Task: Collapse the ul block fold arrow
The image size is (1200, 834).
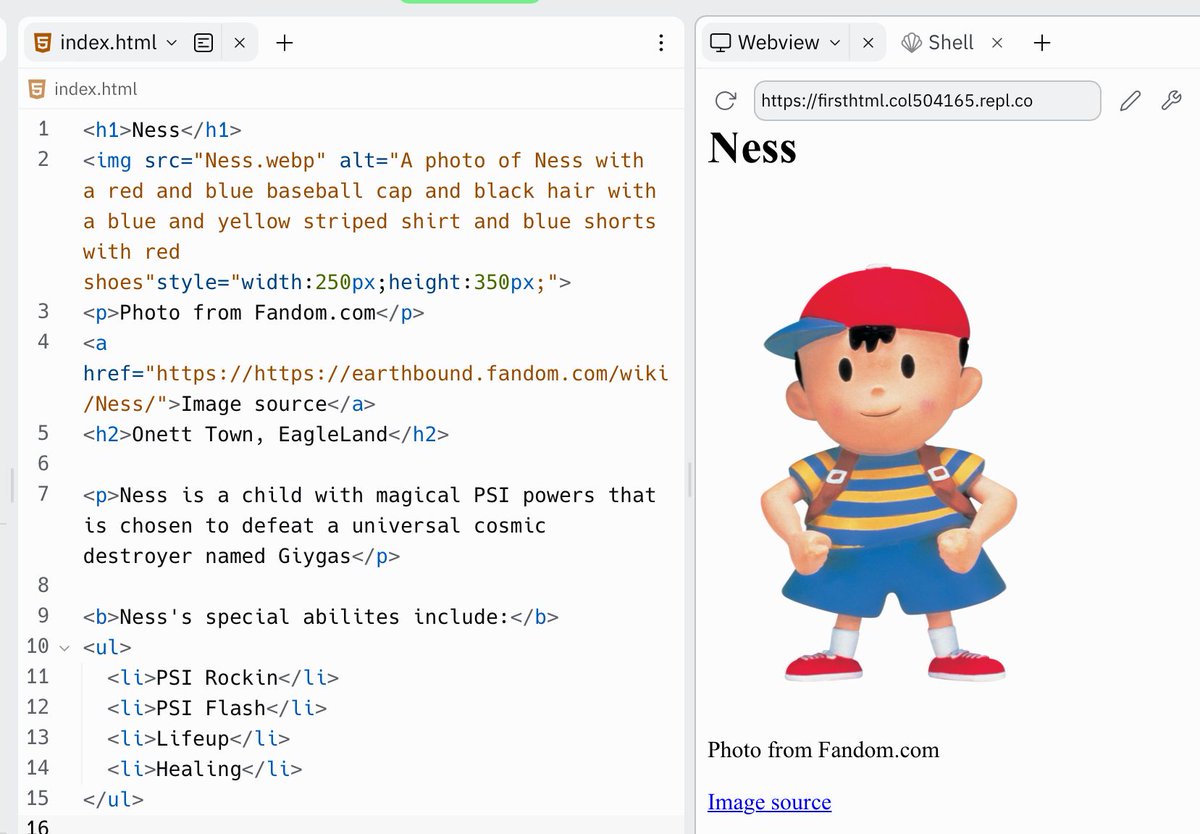Action: (65, 647)
